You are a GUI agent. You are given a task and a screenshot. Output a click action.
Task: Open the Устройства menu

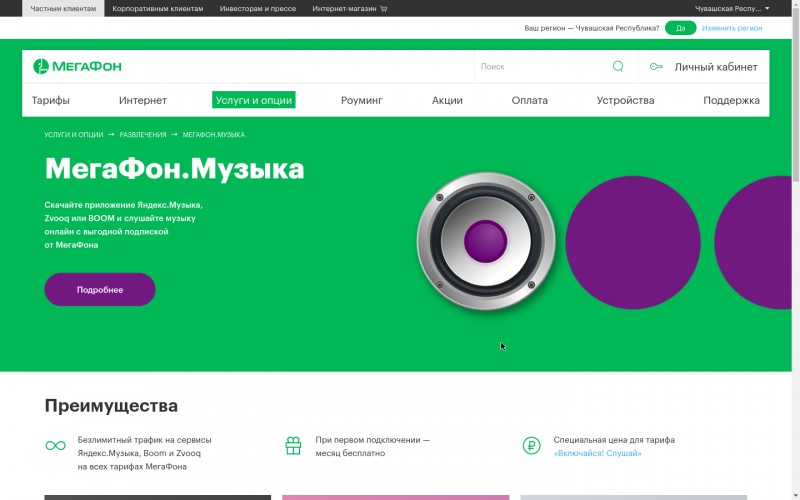[626, 101]
